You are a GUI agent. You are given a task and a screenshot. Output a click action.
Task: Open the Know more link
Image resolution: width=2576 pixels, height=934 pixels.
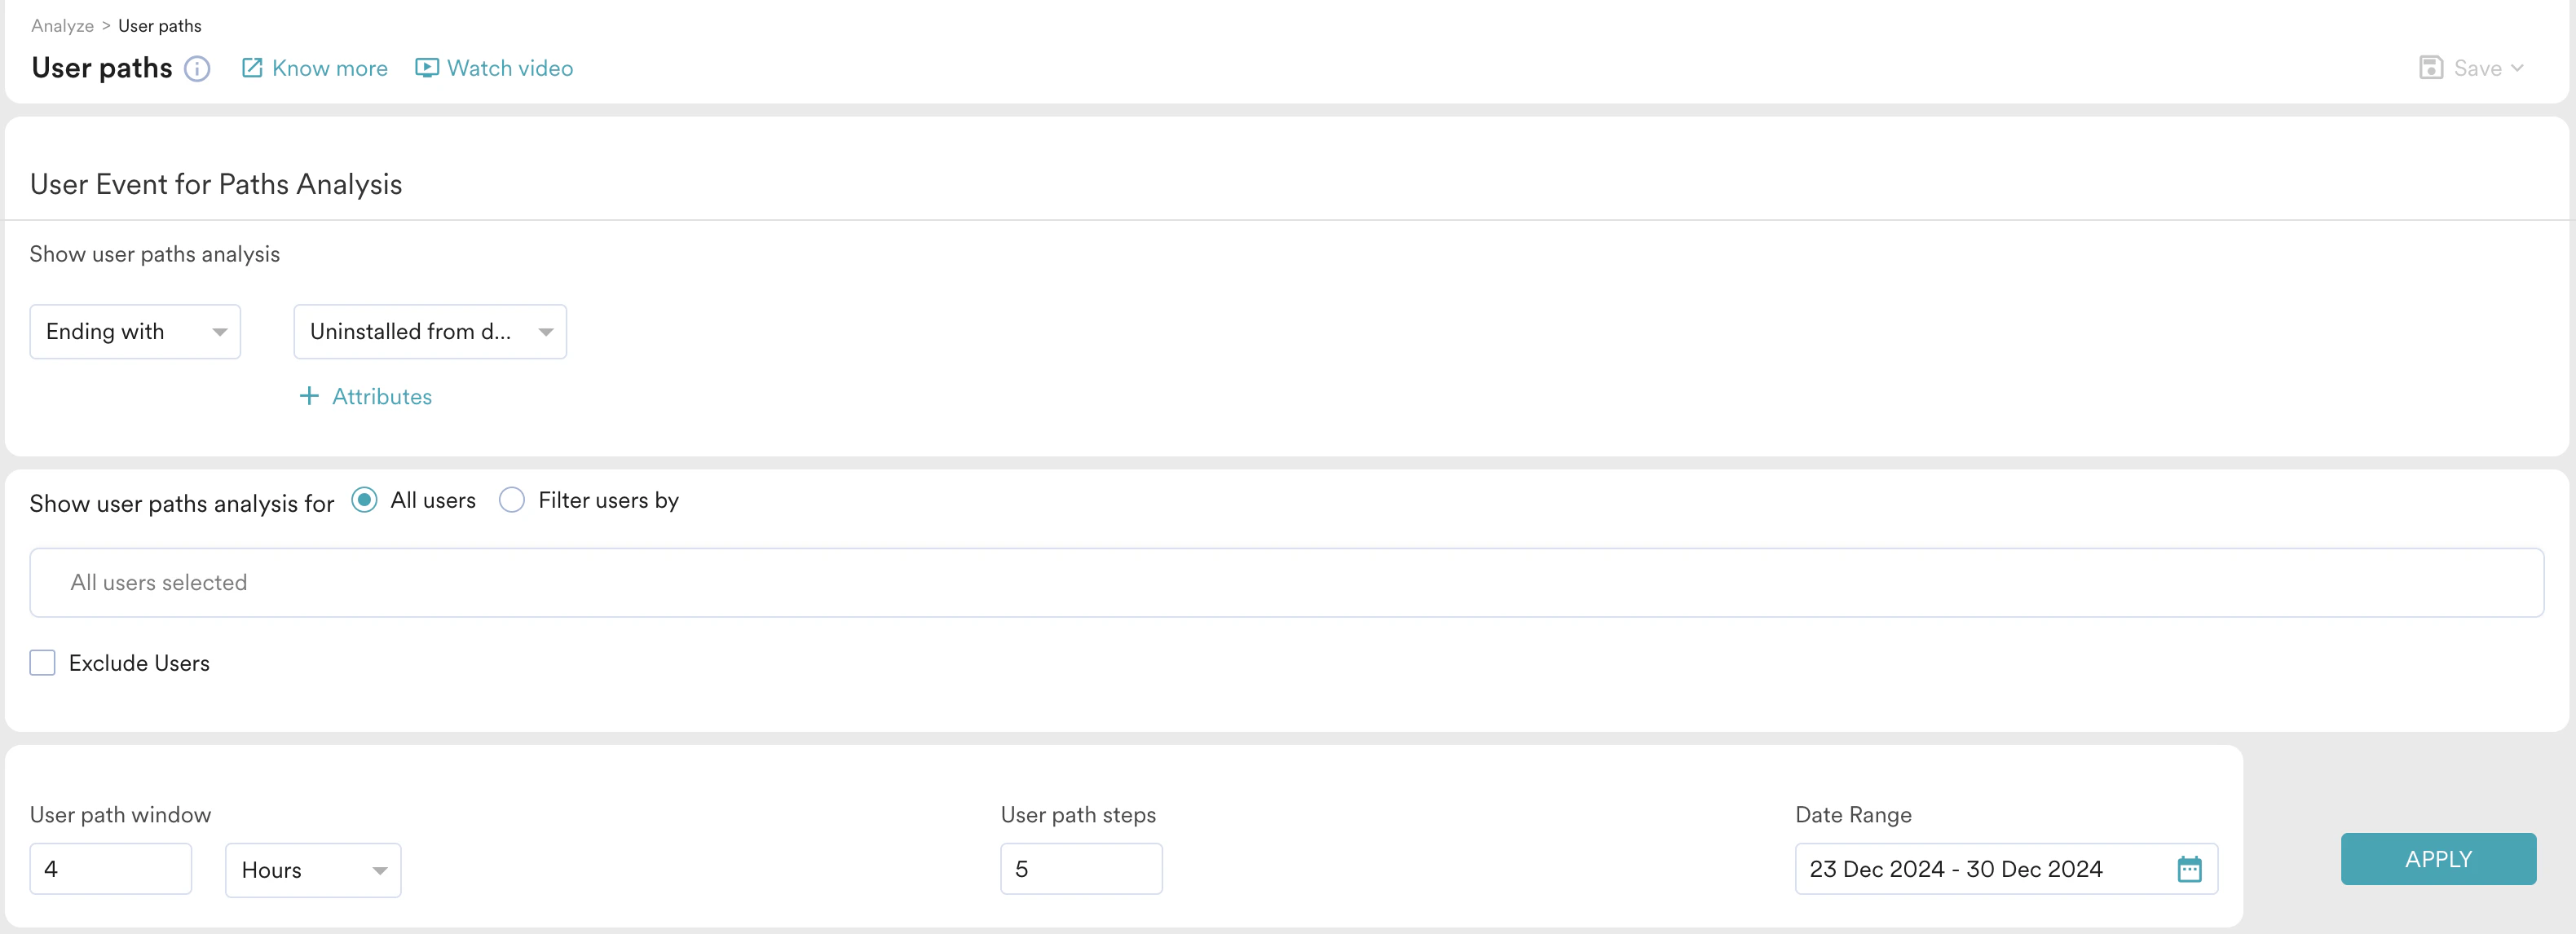(x=330, y=67)
